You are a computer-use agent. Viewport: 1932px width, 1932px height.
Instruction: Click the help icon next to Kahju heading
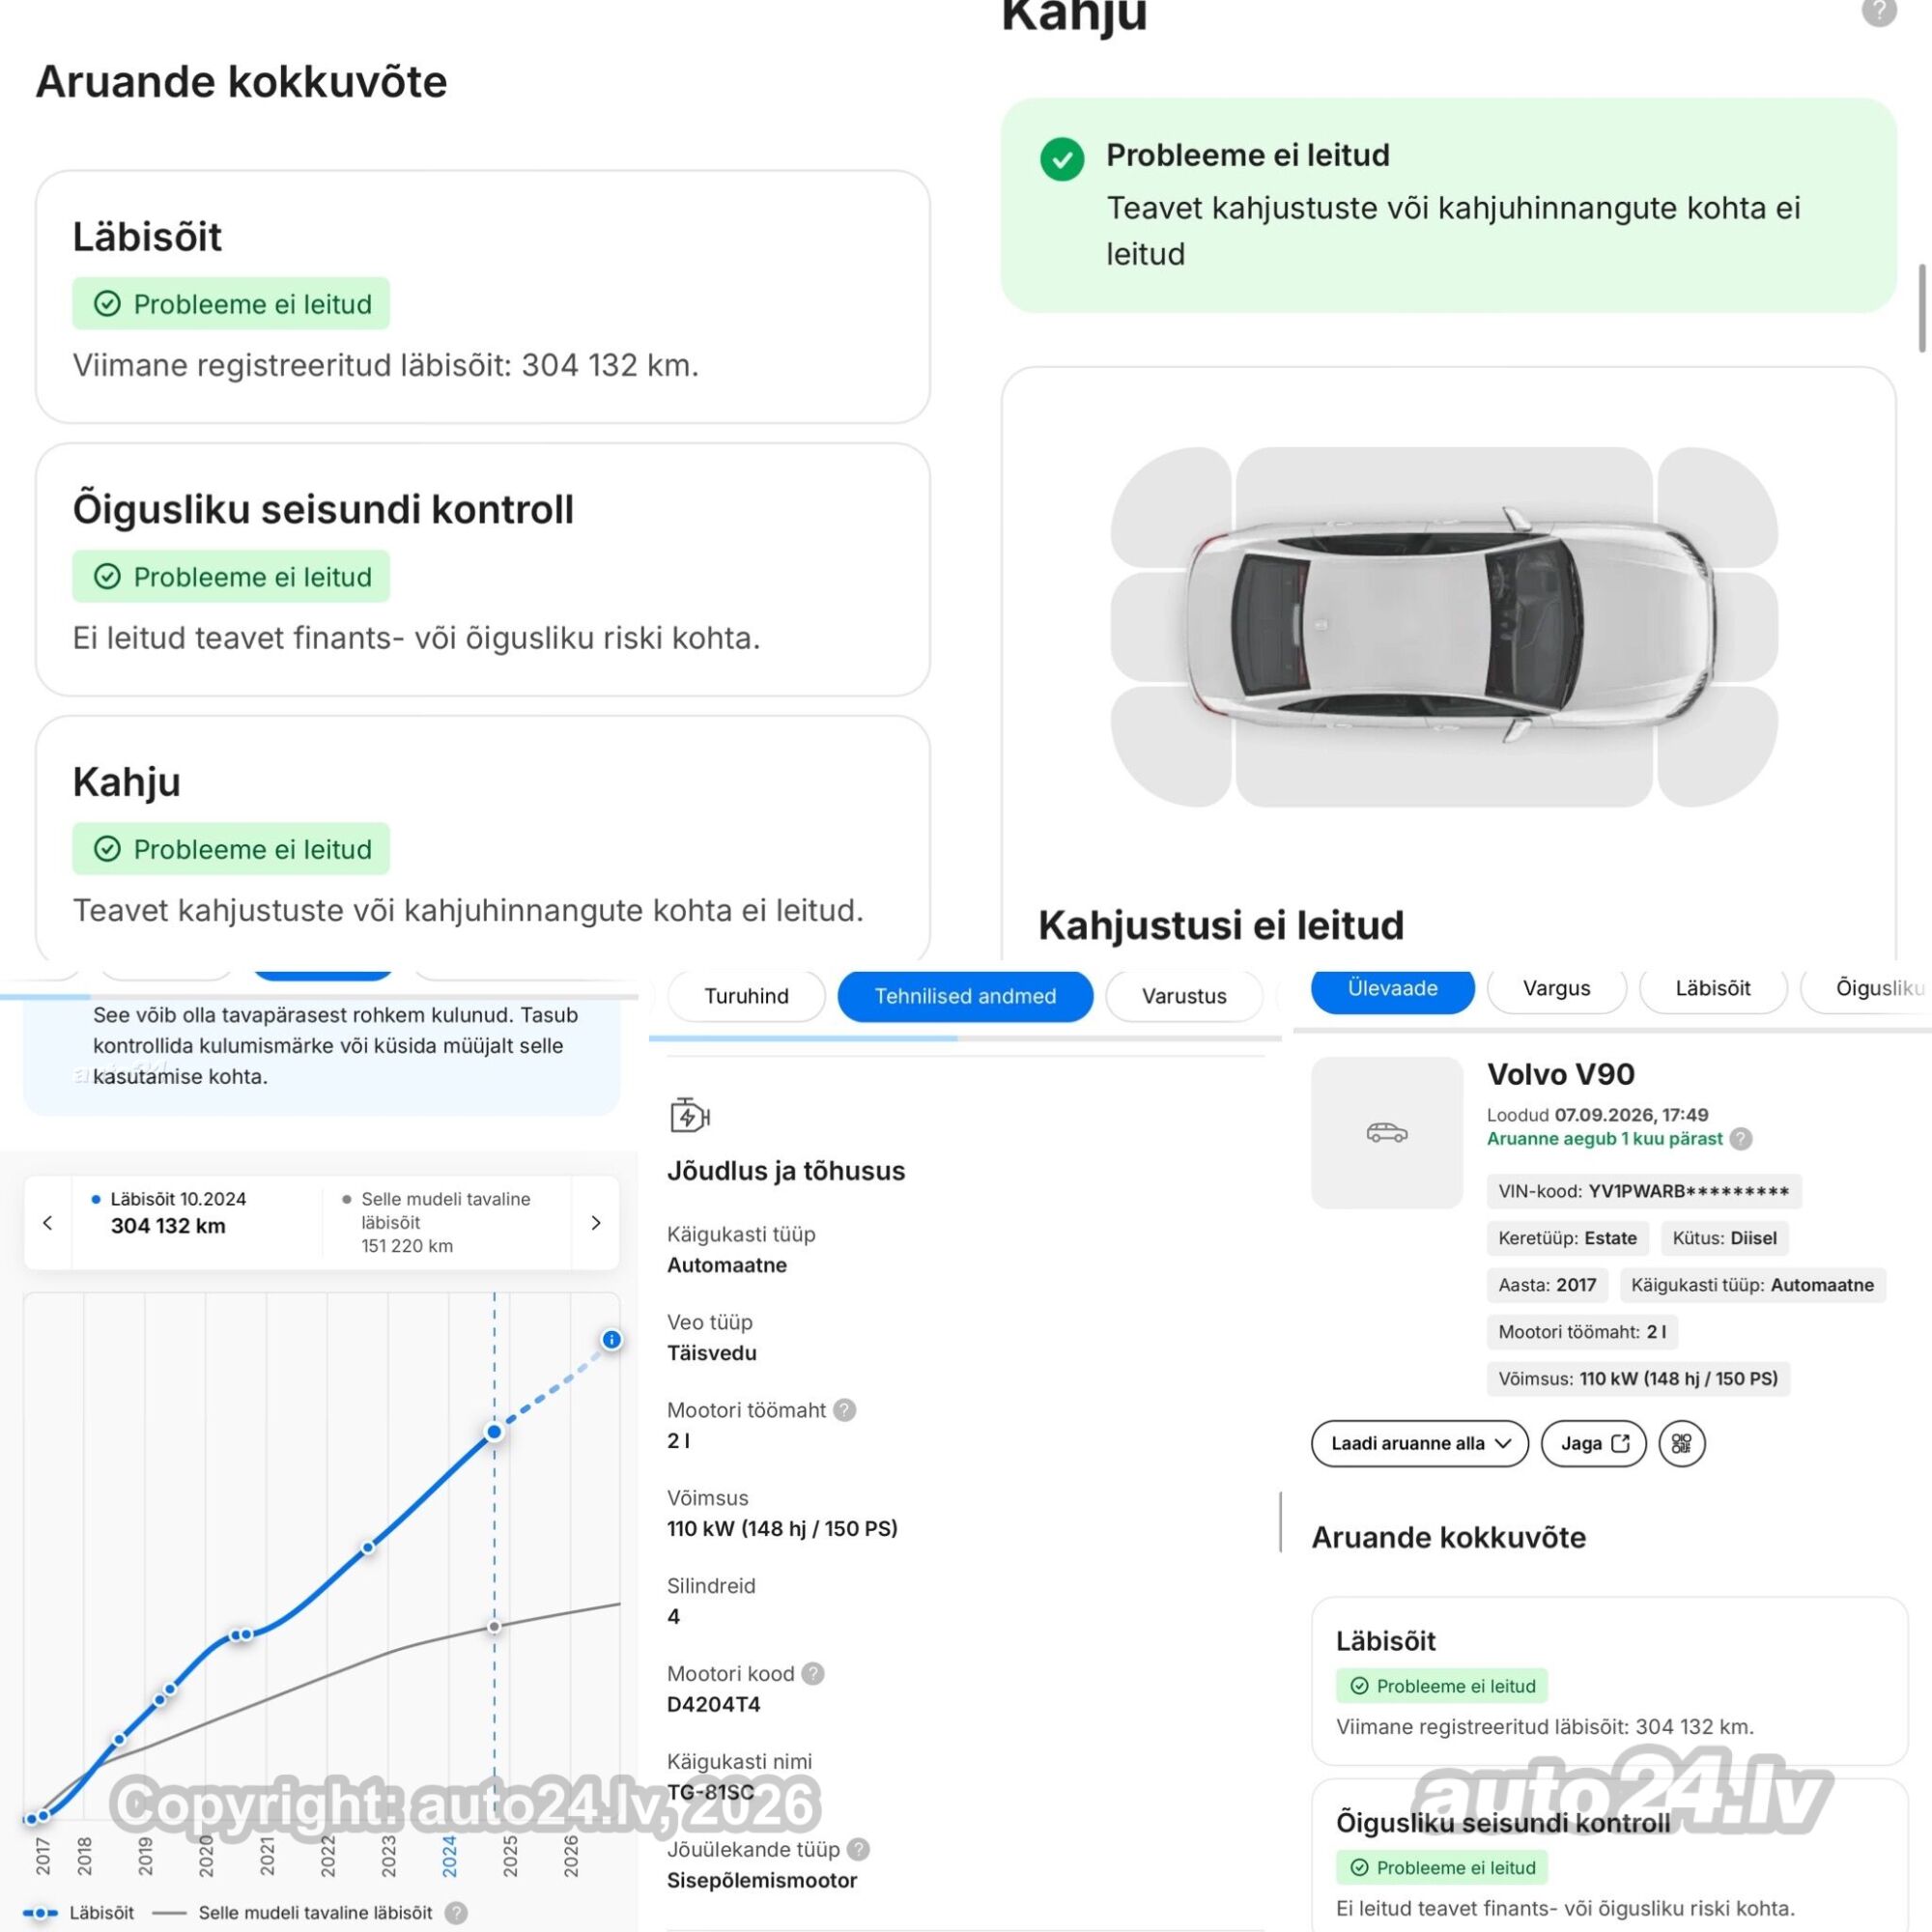pyautogui.click(x=1879, y=12)
